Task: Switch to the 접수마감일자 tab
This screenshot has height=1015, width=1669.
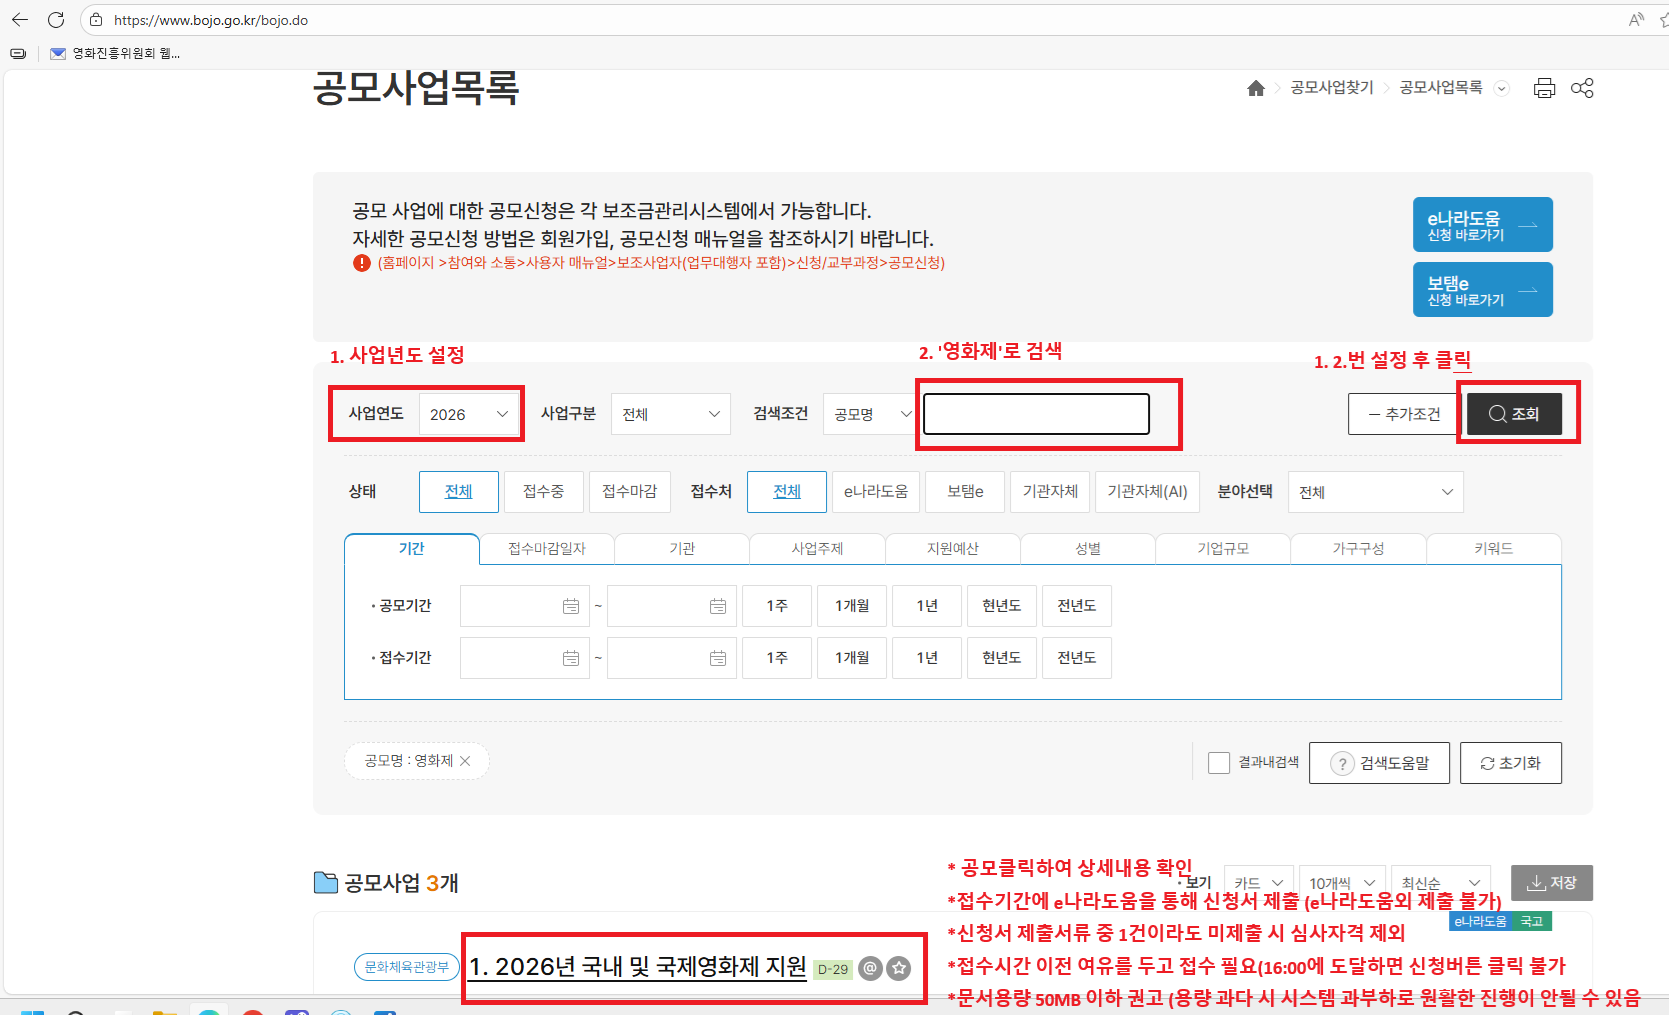Action: pos(546,549)
